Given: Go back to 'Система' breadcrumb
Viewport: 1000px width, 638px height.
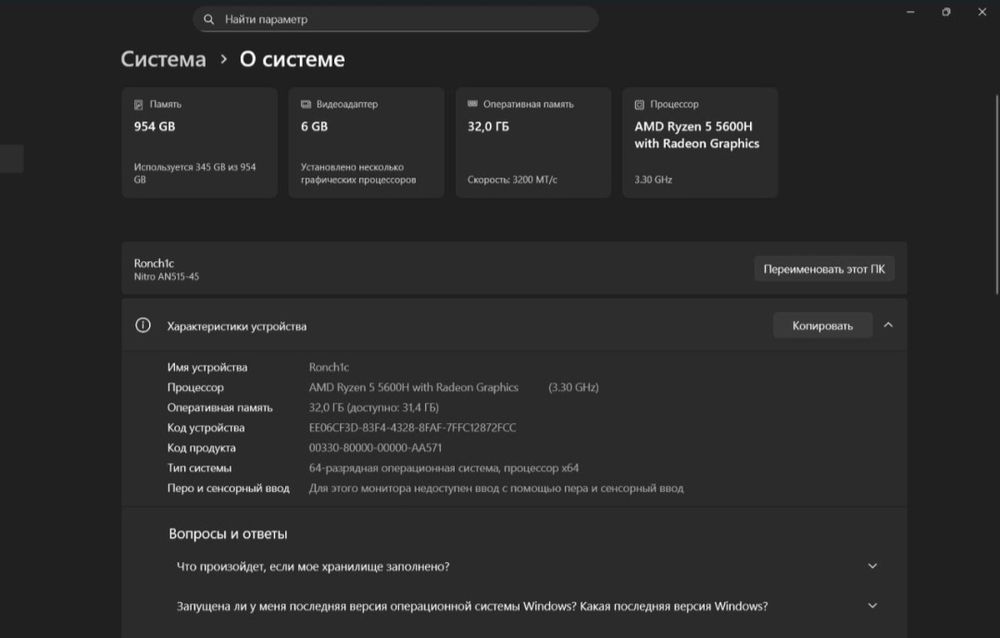Looking at the screenshot, I should [163, 59].
